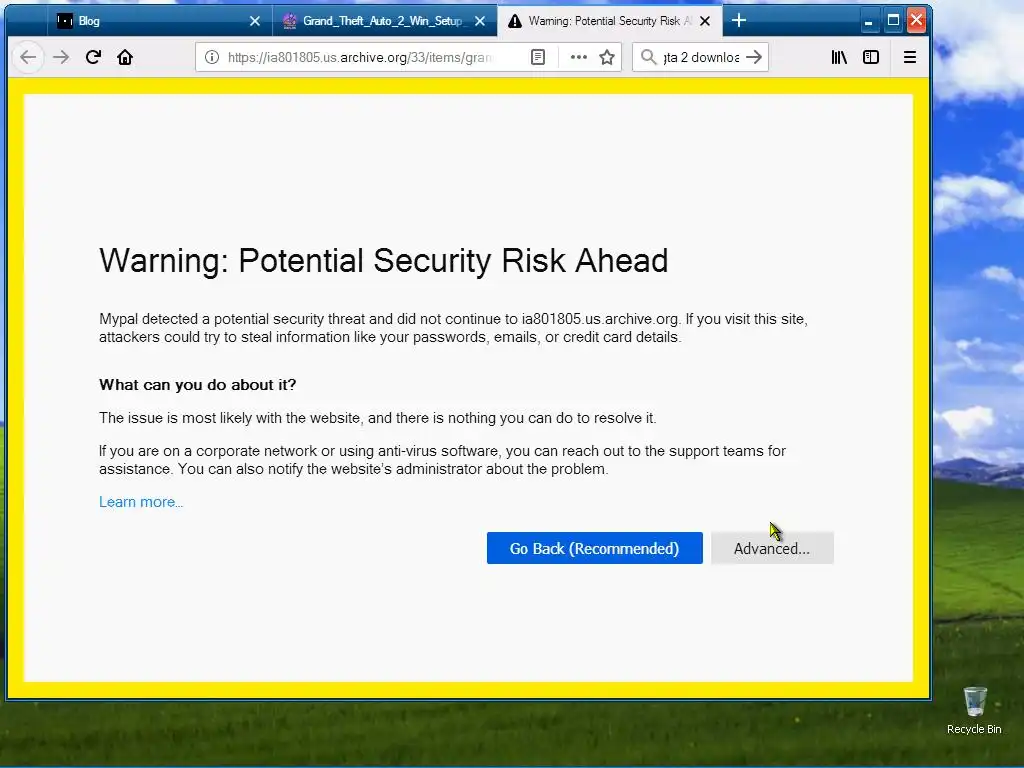Viewport: 1024px width, 768px height.
Task: Reload the current page
Action: tap(93, 57)
